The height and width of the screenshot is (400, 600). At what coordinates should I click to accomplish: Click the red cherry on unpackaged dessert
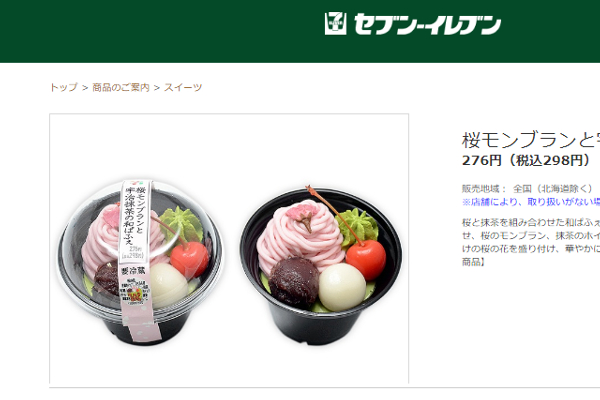tap(366, 259)
